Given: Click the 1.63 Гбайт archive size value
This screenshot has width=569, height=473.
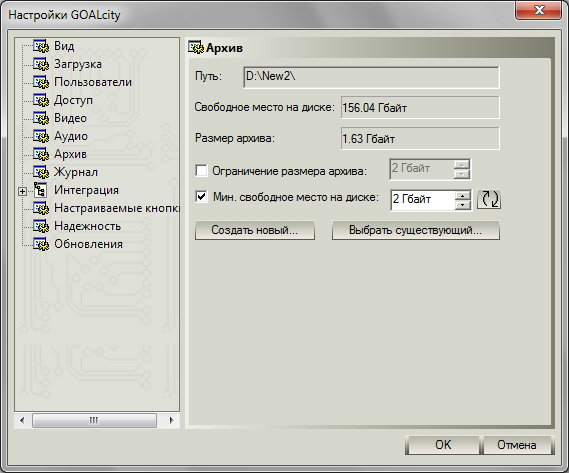Looking at the screenshot, I should tap(420, 138).
